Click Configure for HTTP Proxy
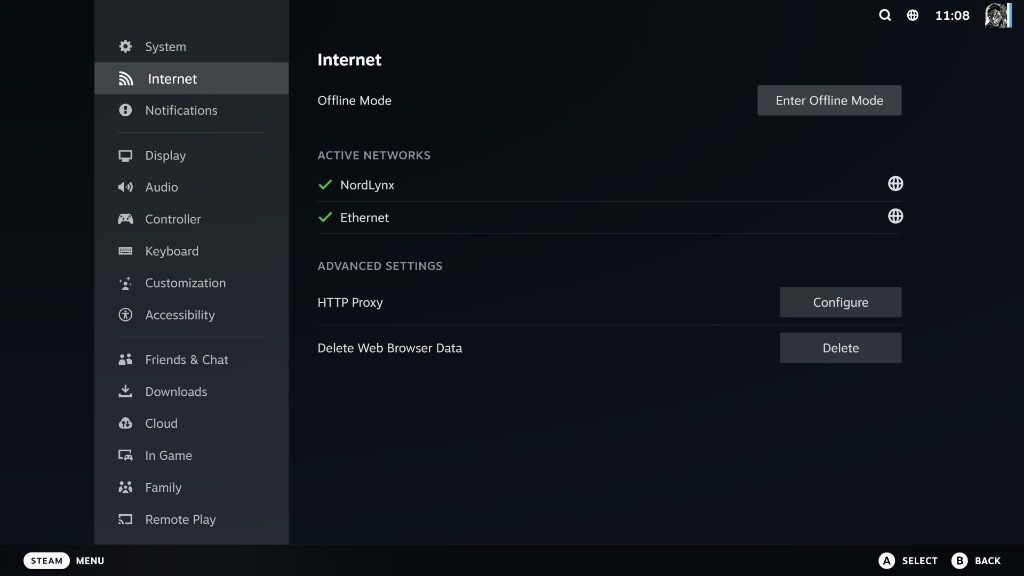Viewport: 1024px width, 576px height. point(840,301)
